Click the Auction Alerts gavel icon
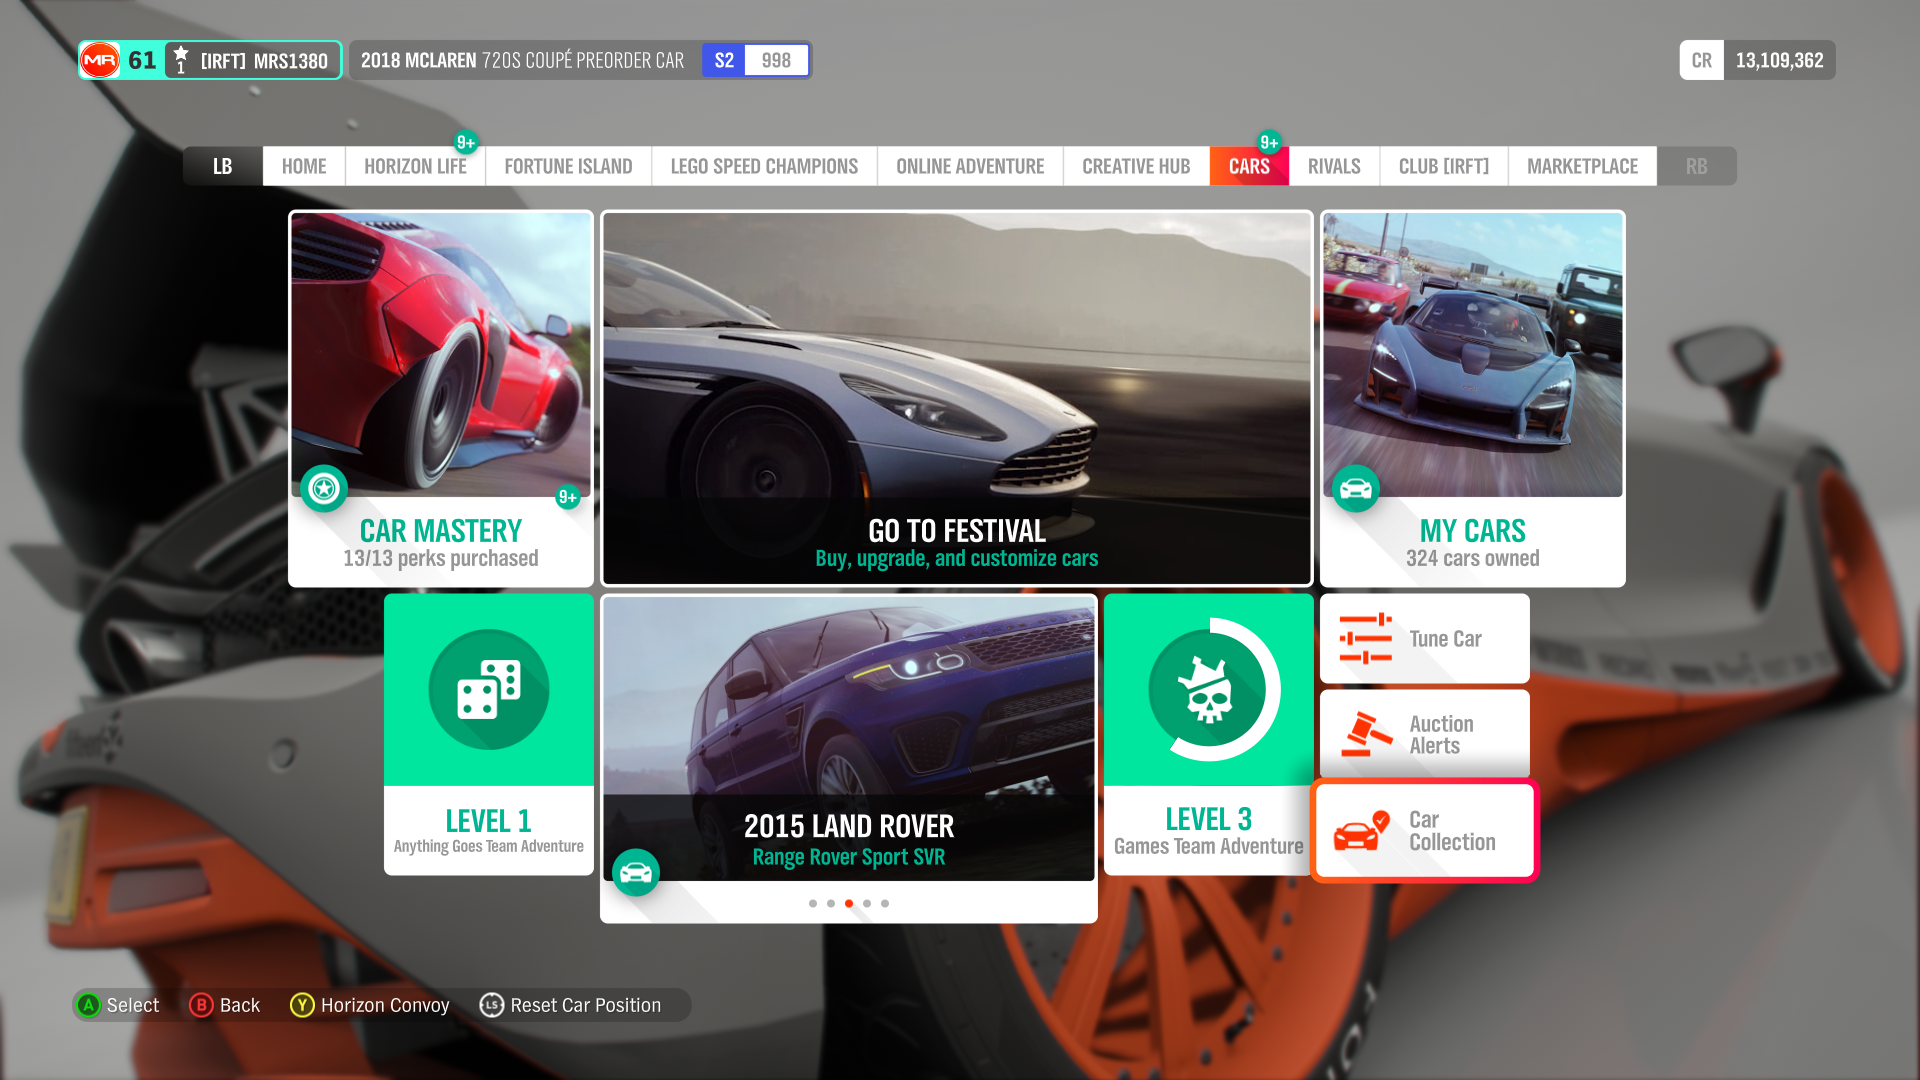This screenshot has width=1920, height=1080. coord(1365,734)
